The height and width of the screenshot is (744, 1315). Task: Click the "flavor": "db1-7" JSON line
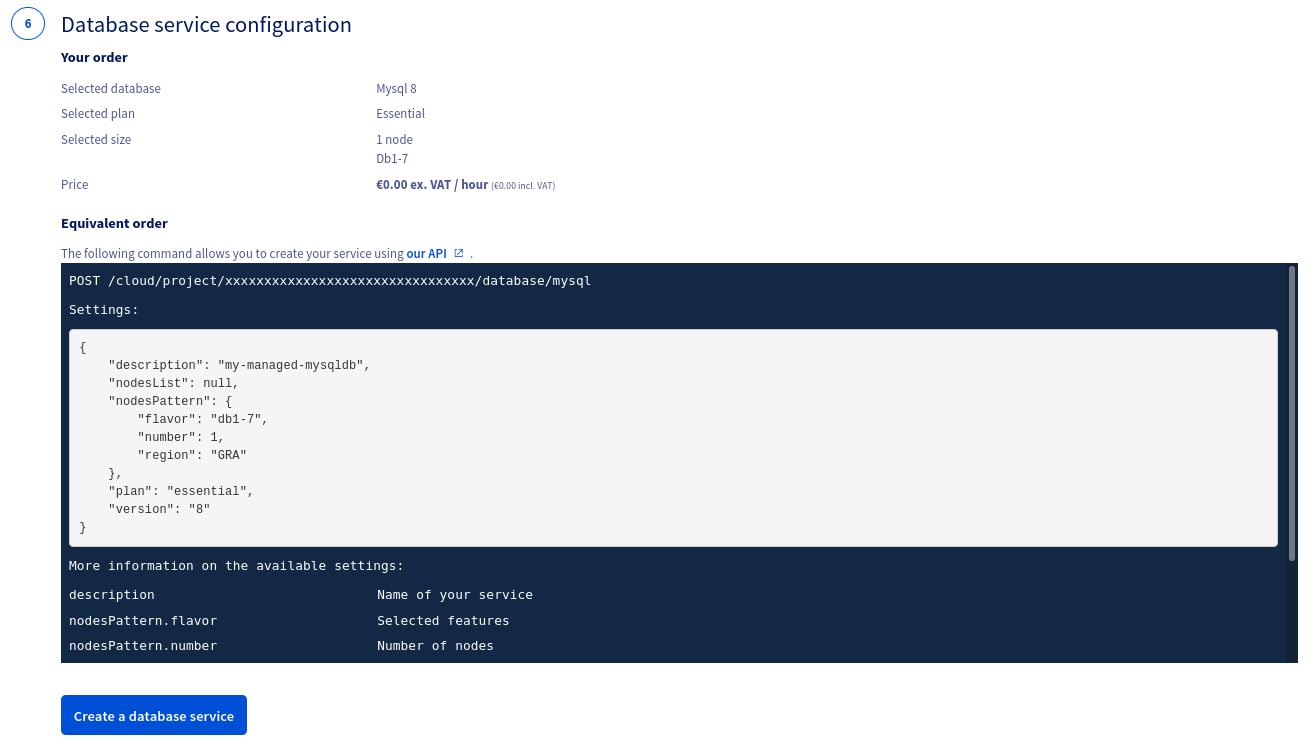click(x=203, y=420)
